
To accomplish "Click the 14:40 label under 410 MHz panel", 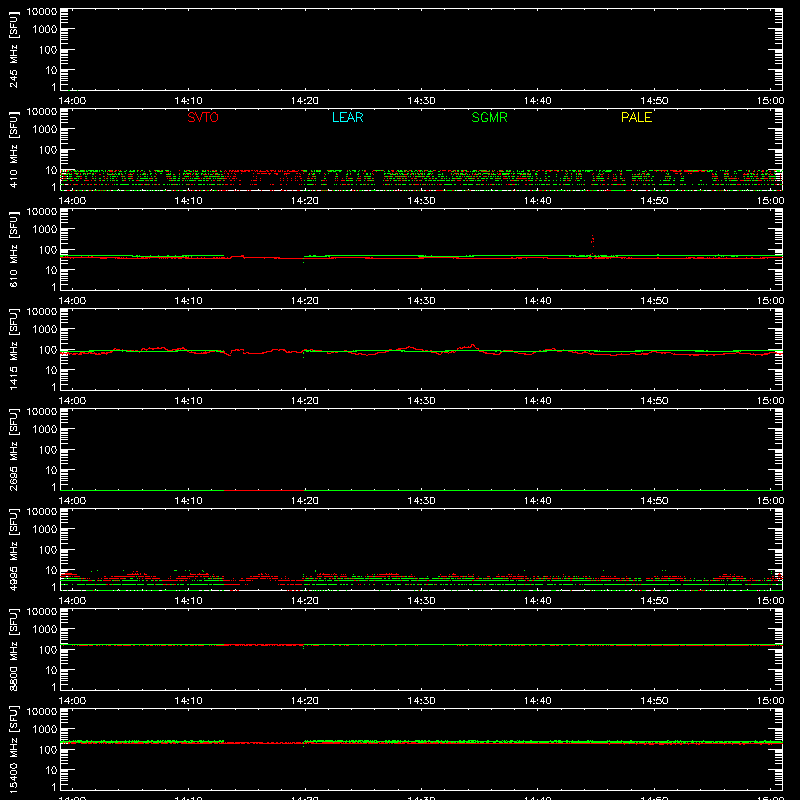I will tap(538, 201).
